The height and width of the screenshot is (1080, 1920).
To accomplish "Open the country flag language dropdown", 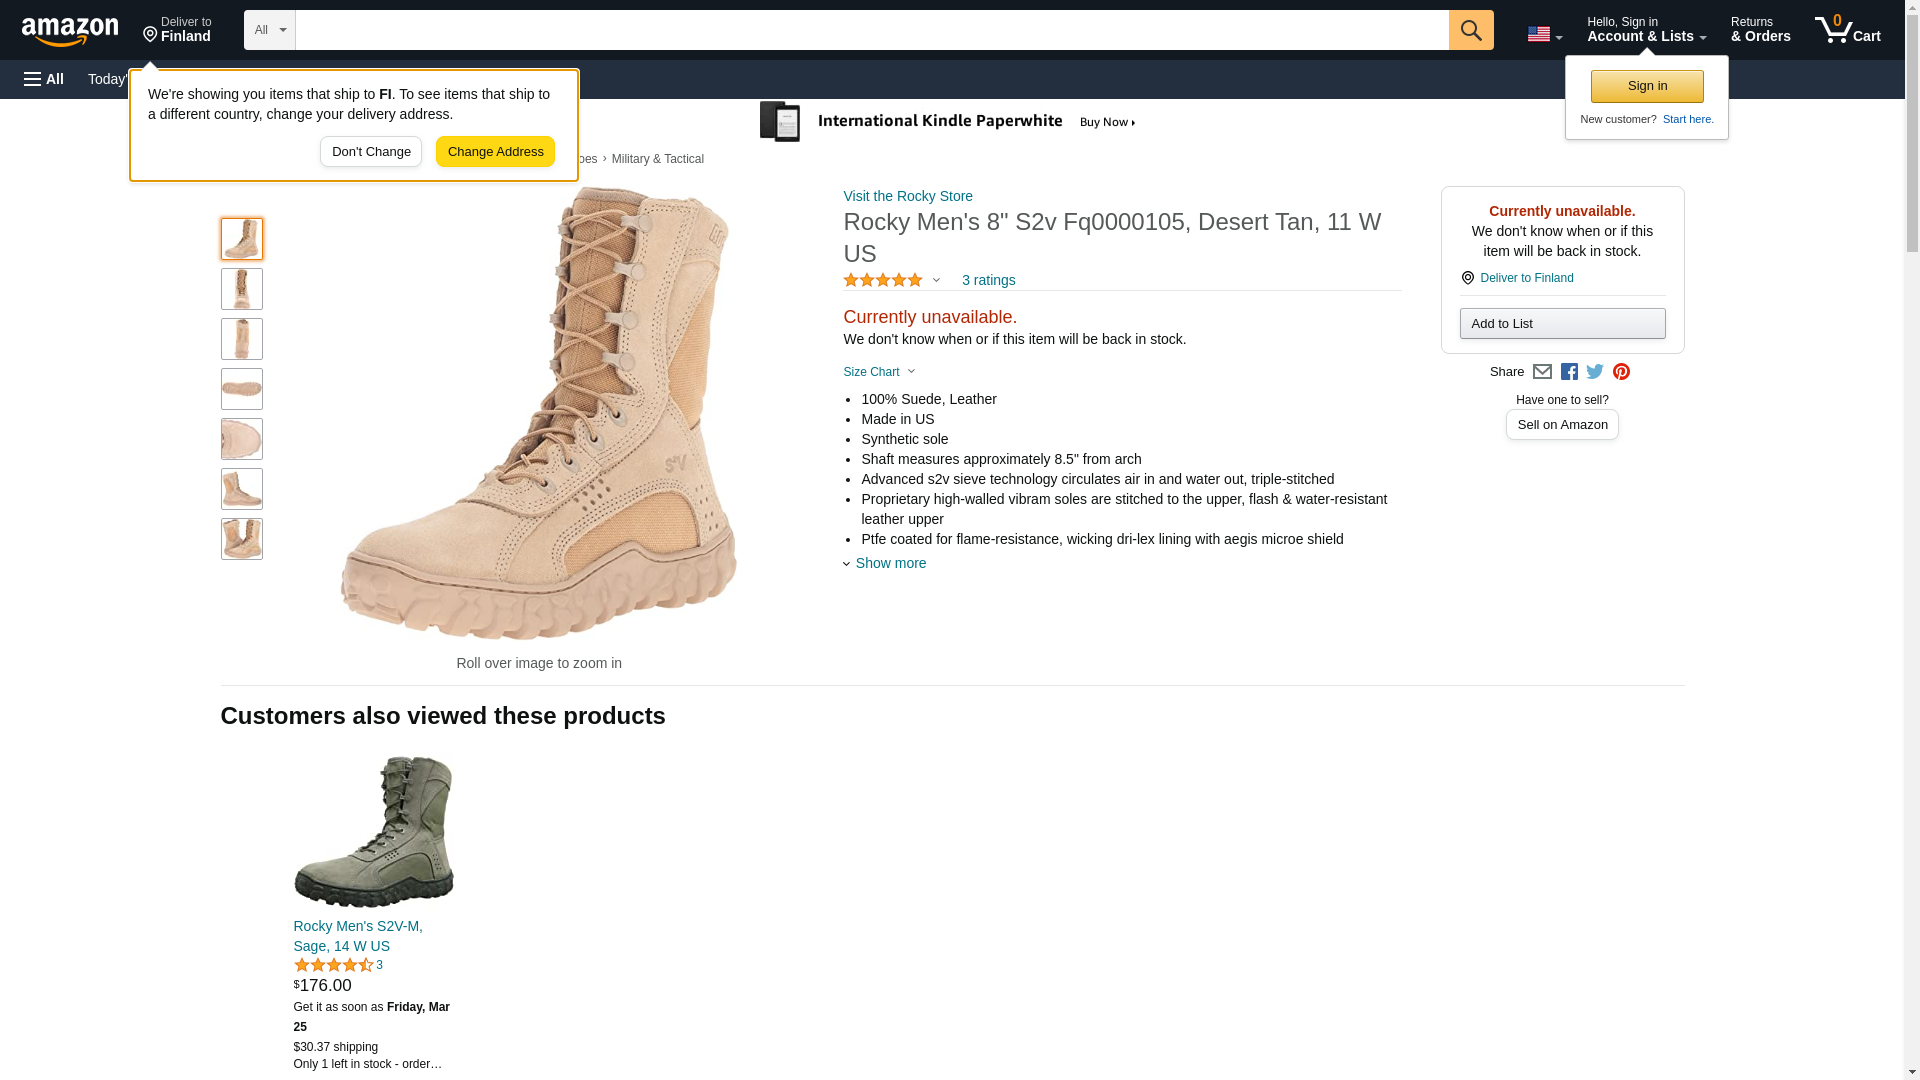I will [1544, 34].
